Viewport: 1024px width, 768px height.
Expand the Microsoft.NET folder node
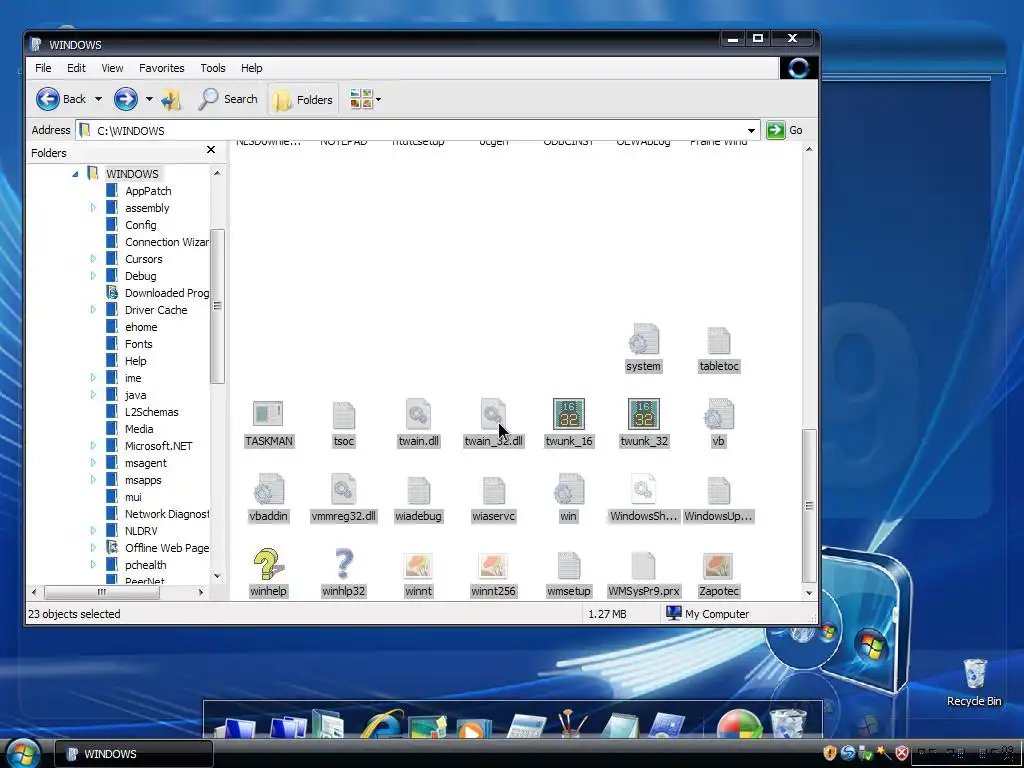click(x=93, y=446)
